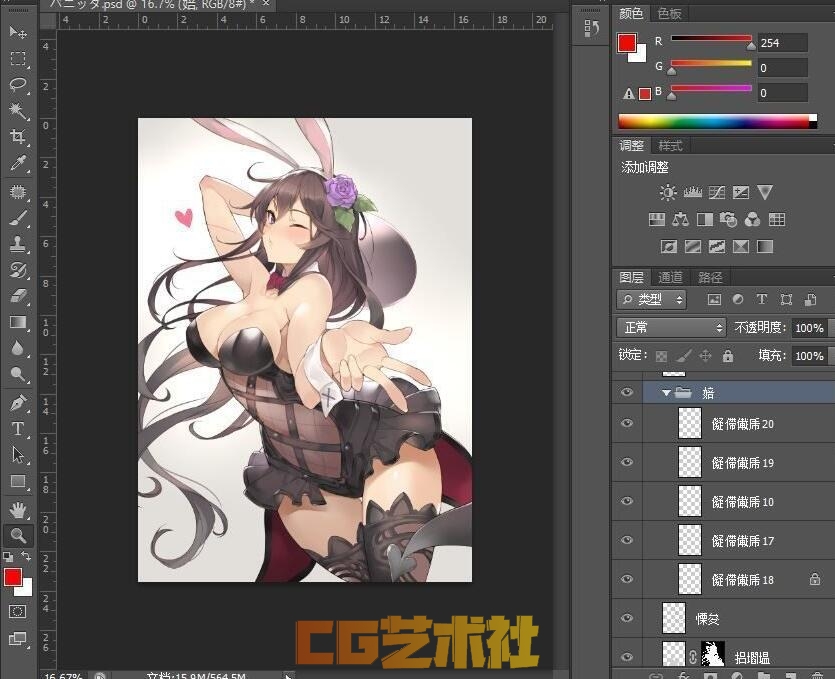Swap foreground and background colors
Viewport: 835px width, 679px height.
[26, 557]
